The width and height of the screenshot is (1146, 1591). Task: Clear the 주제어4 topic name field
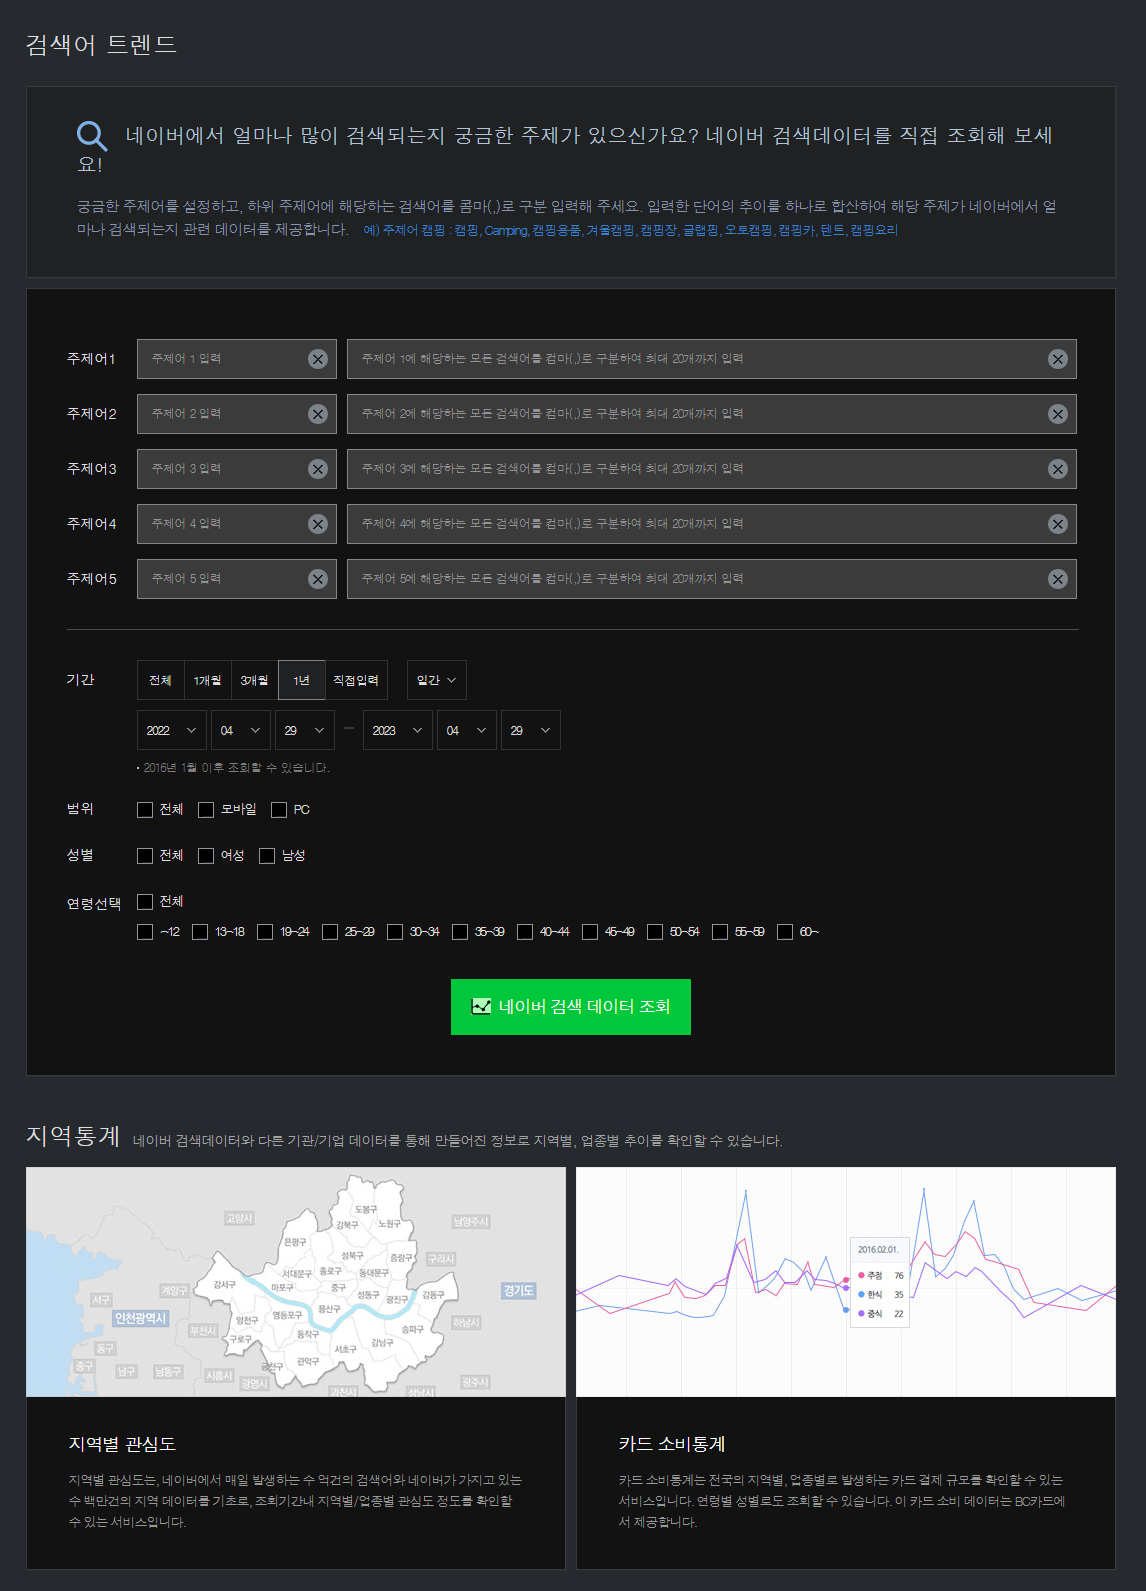click(x=318, y=524)
